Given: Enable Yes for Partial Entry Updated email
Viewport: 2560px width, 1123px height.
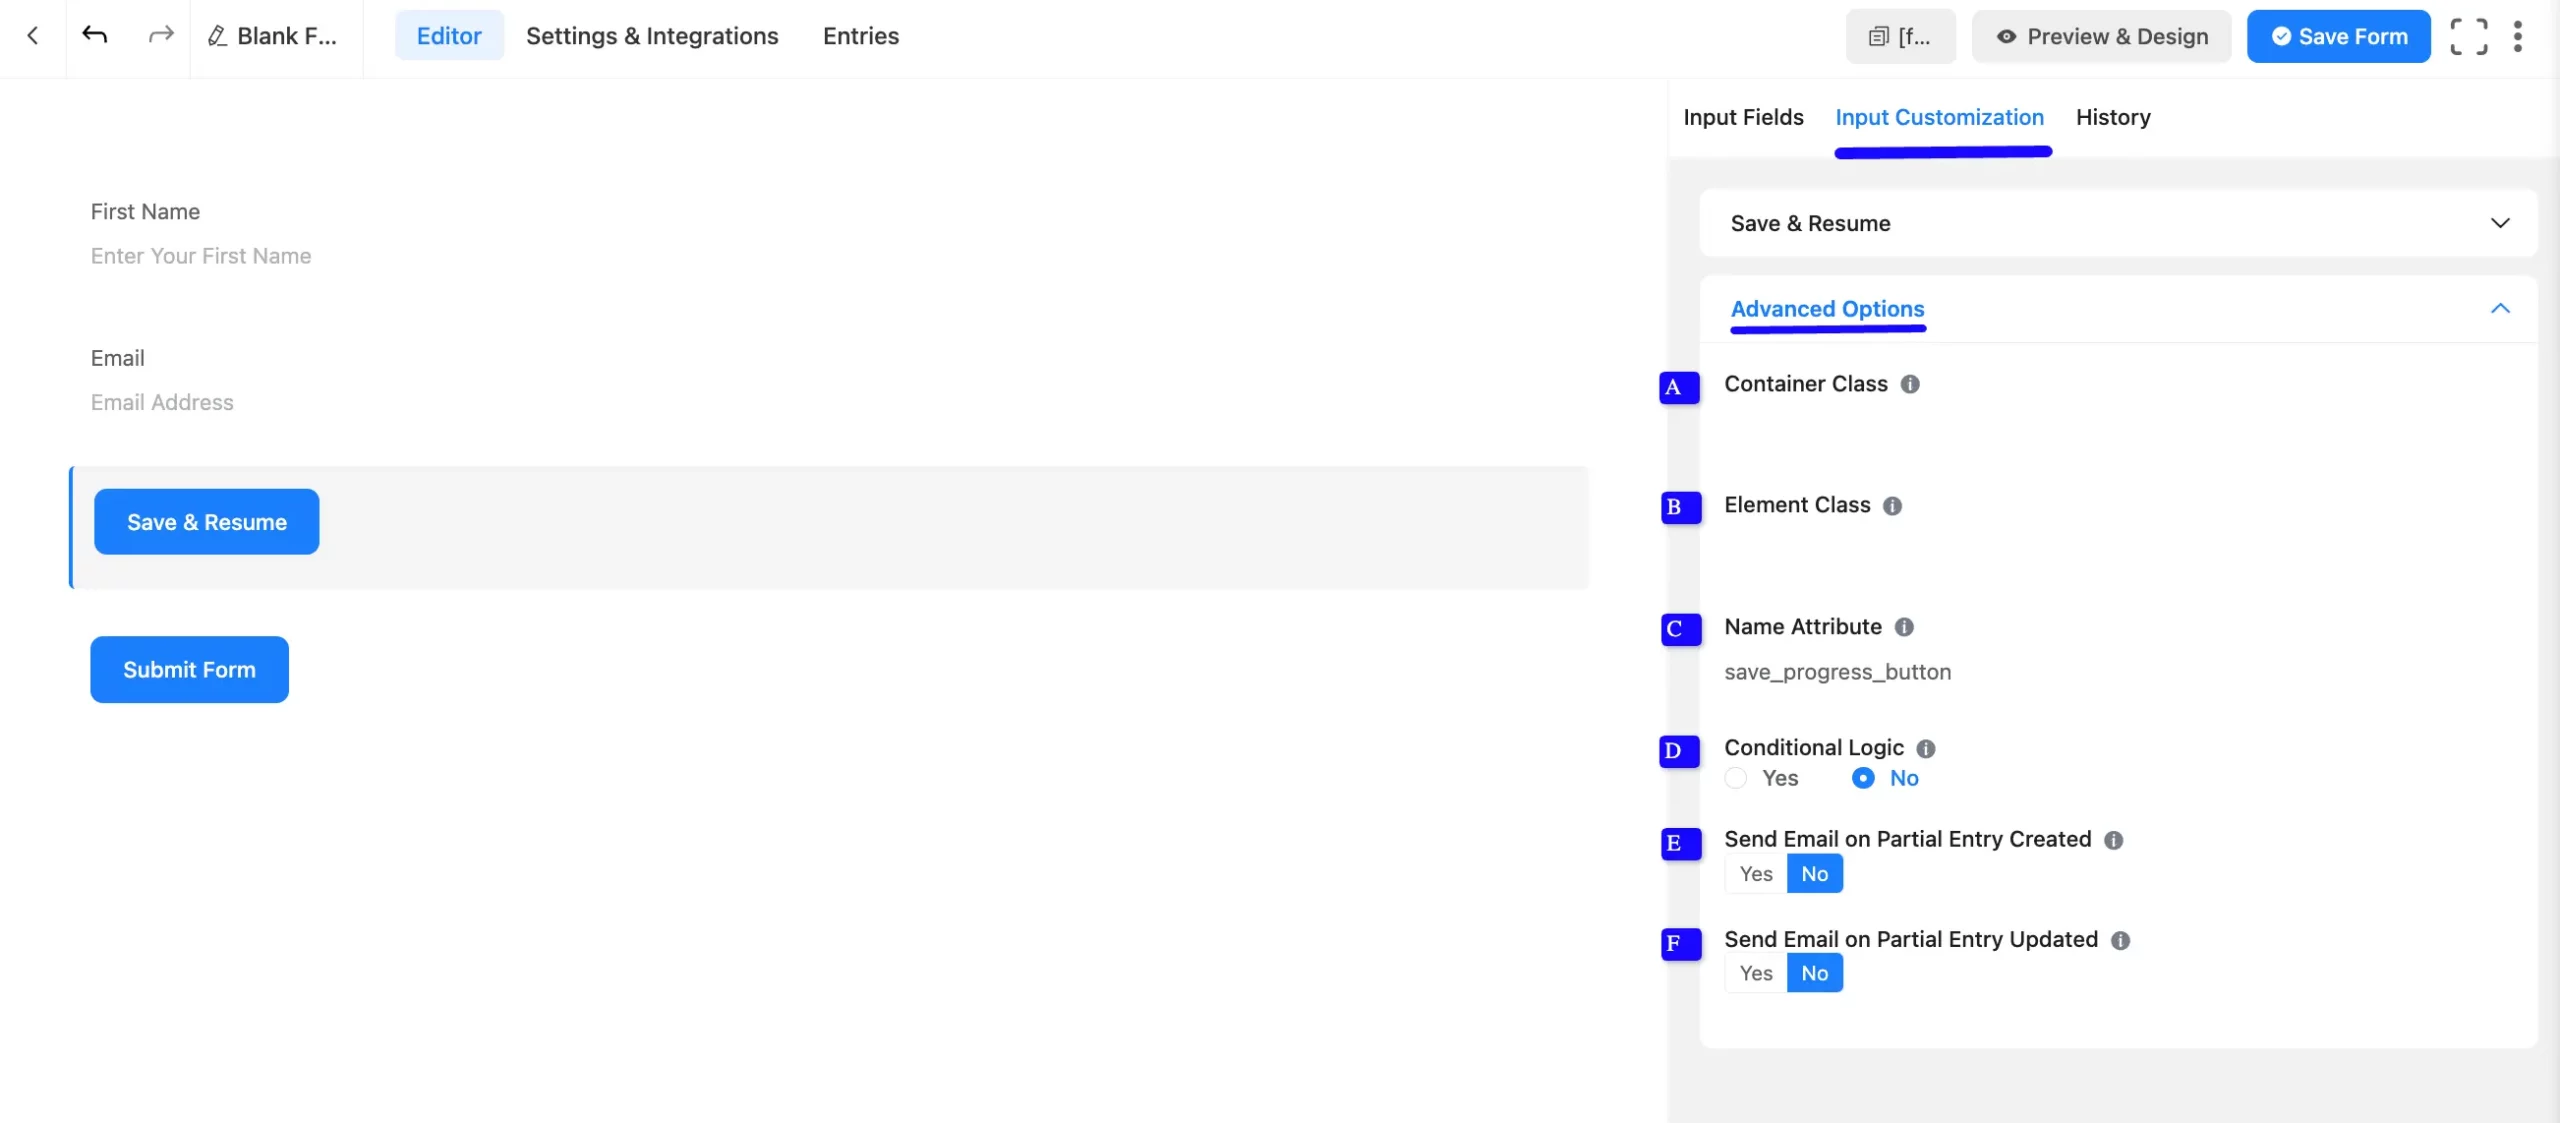Looking at the screenshot, I should 1756,974.
